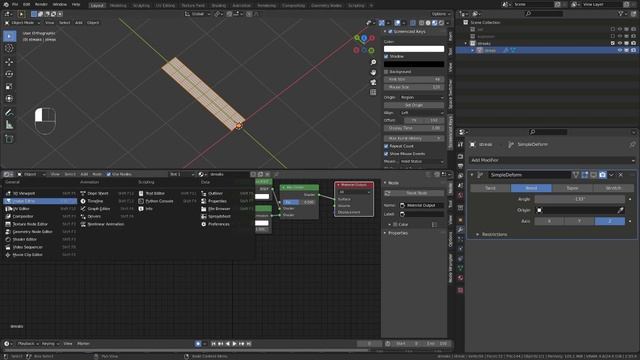Click pin icon in Properties editor header
The width and height of the screenshot is (640, 360).
pos(632,144)
